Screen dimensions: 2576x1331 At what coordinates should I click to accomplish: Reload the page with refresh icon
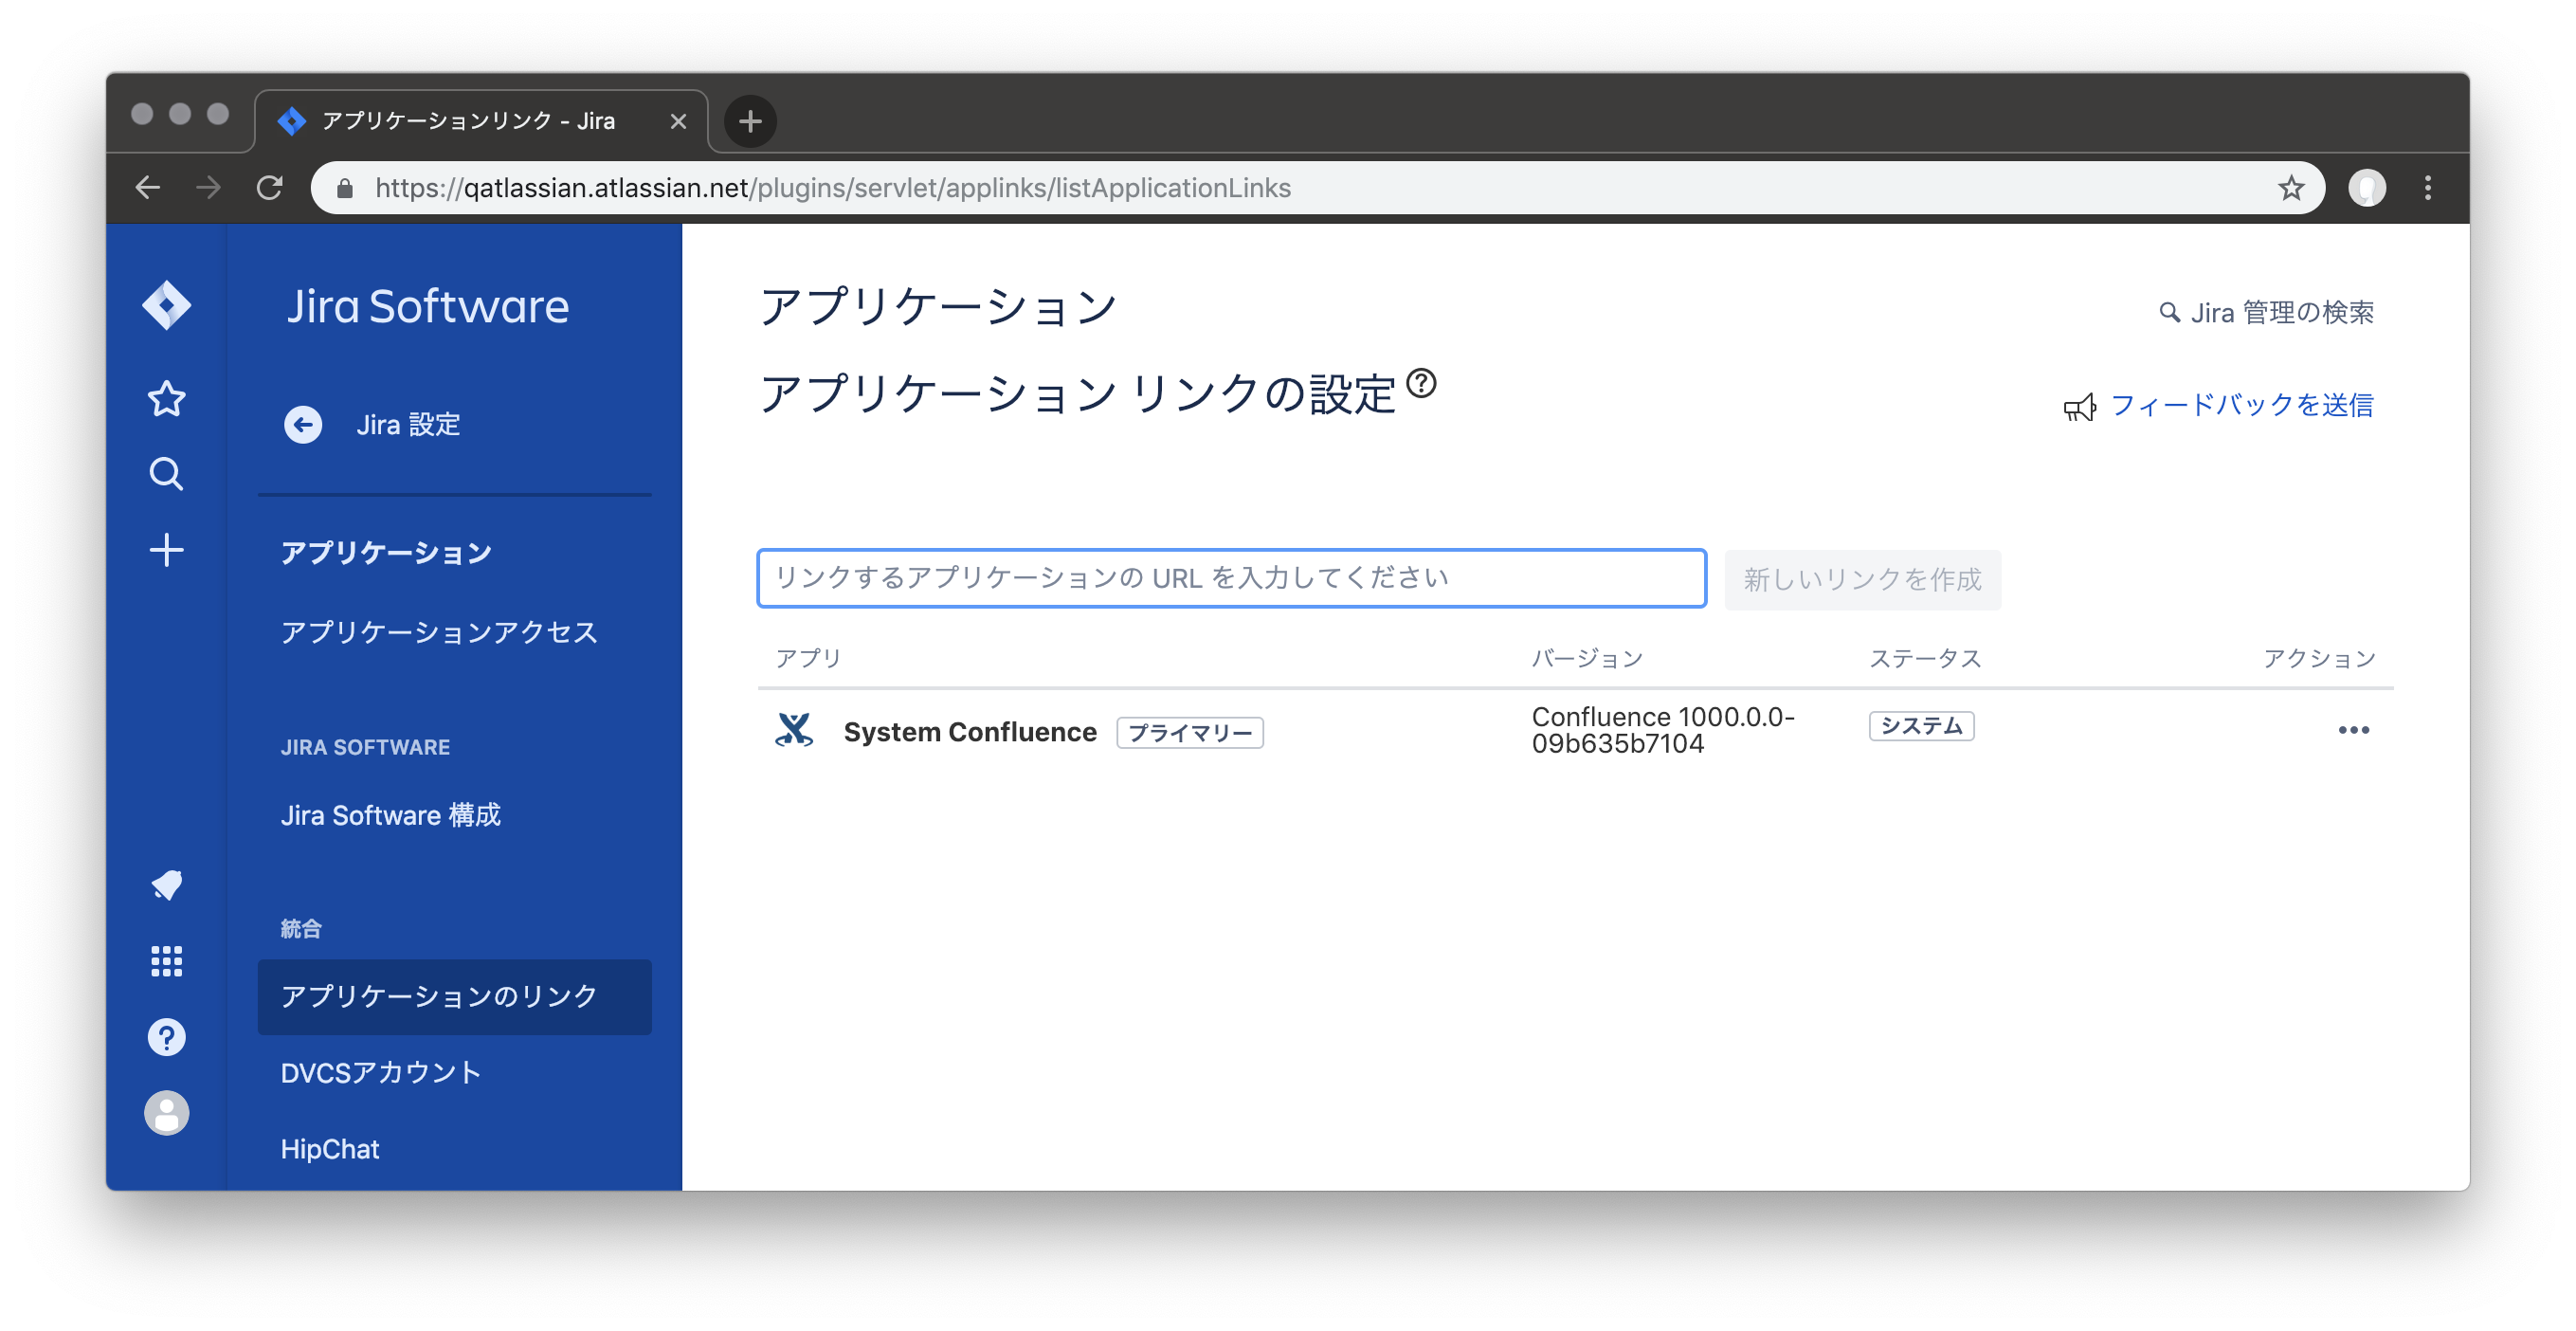pyautogui.click(x=270, y=188)
